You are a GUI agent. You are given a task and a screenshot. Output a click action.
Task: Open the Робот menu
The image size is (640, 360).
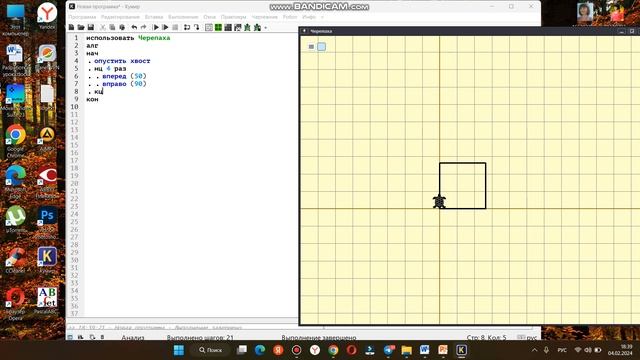point(290,17)
